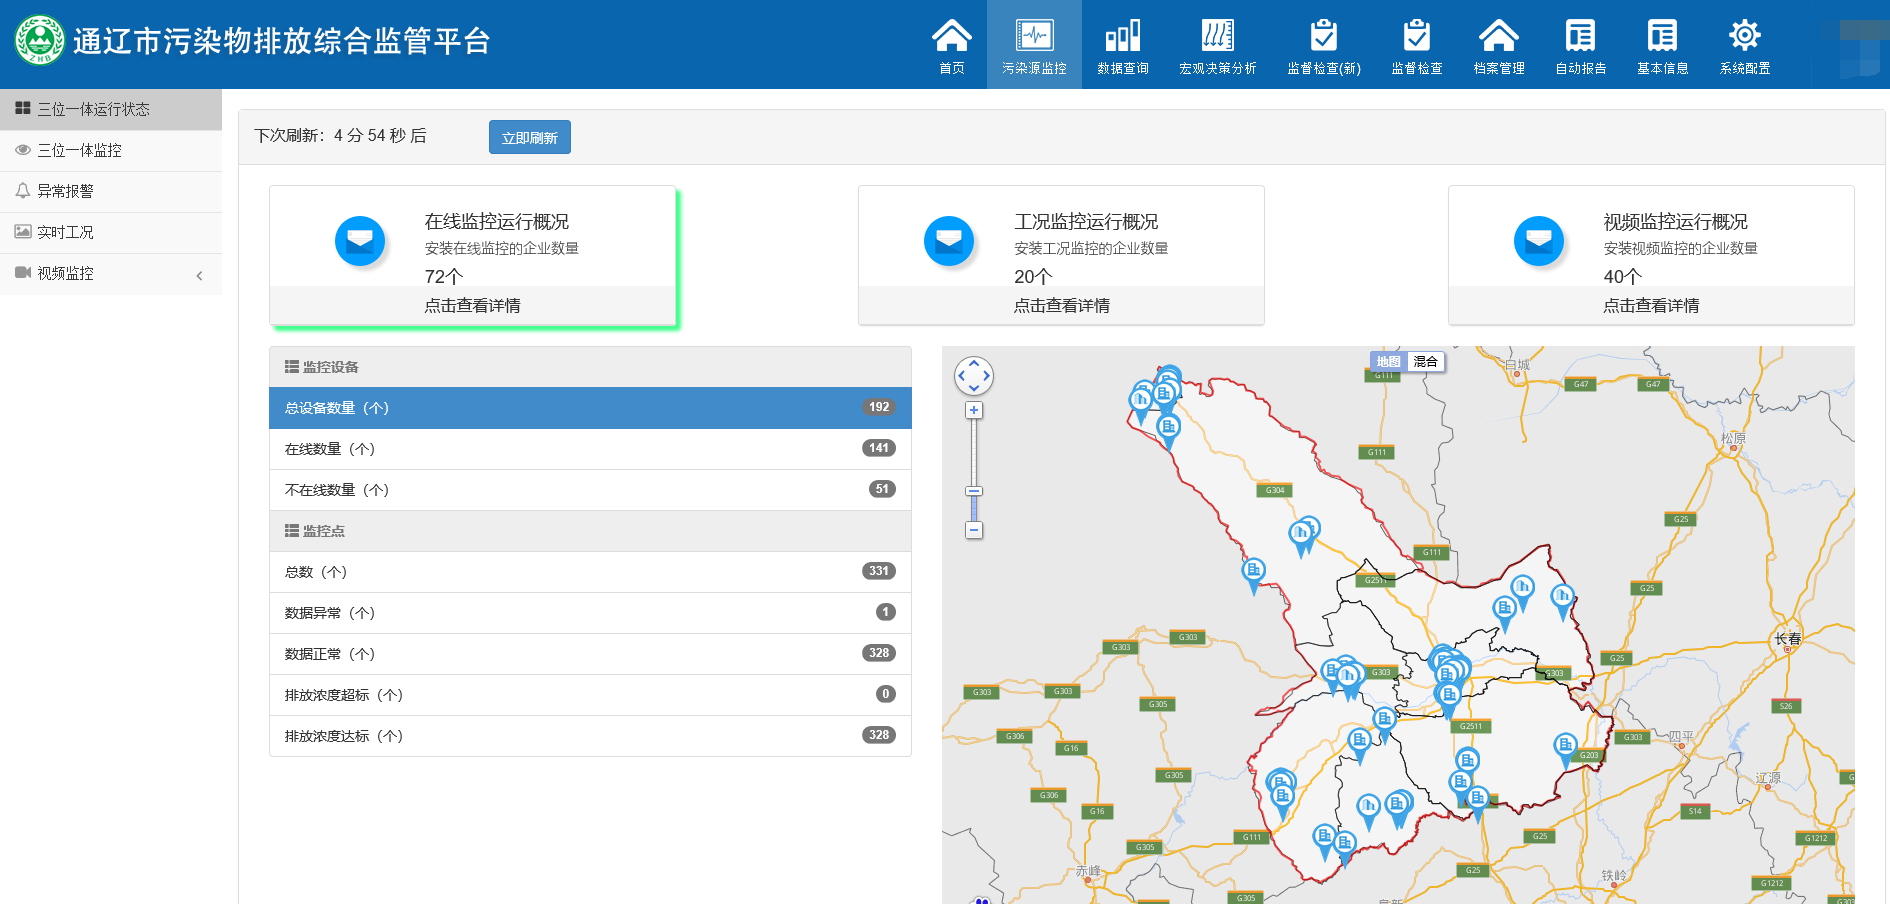Select 异常报警 in the sidebar
The image size is (1890, 904).
(x=66, y=191)
